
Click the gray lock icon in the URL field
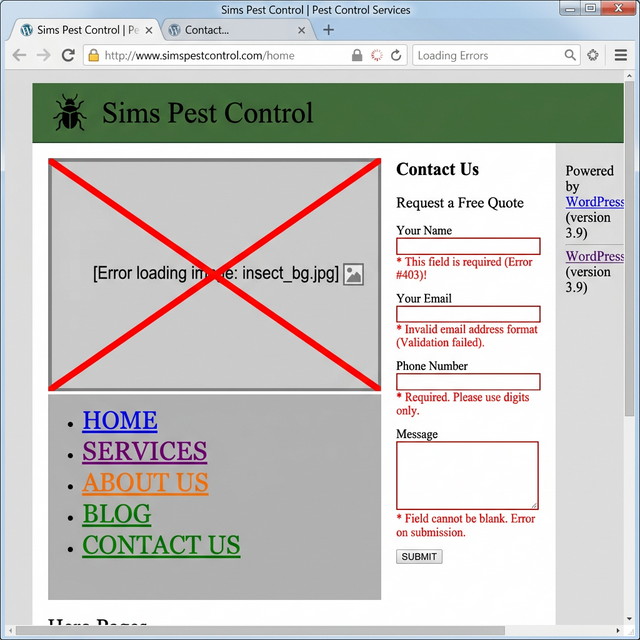357,55
